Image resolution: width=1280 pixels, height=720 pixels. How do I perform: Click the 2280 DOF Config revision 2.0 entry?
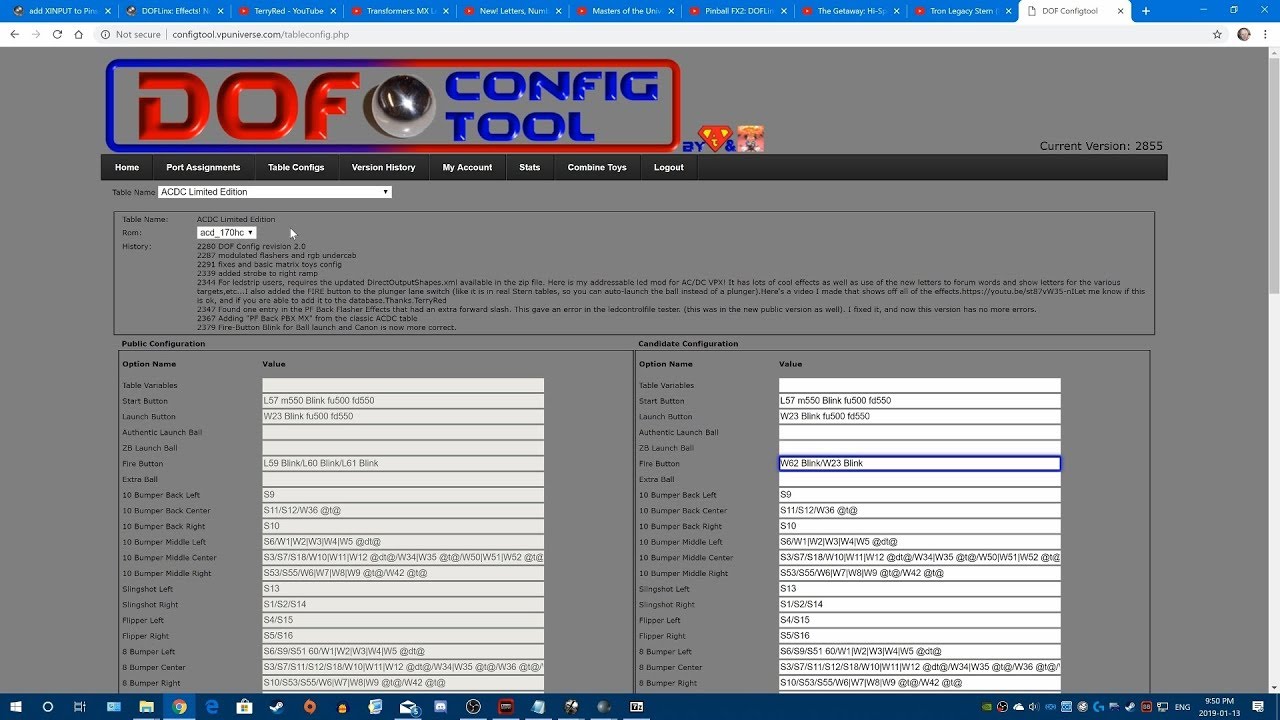[x=251, y=246]
